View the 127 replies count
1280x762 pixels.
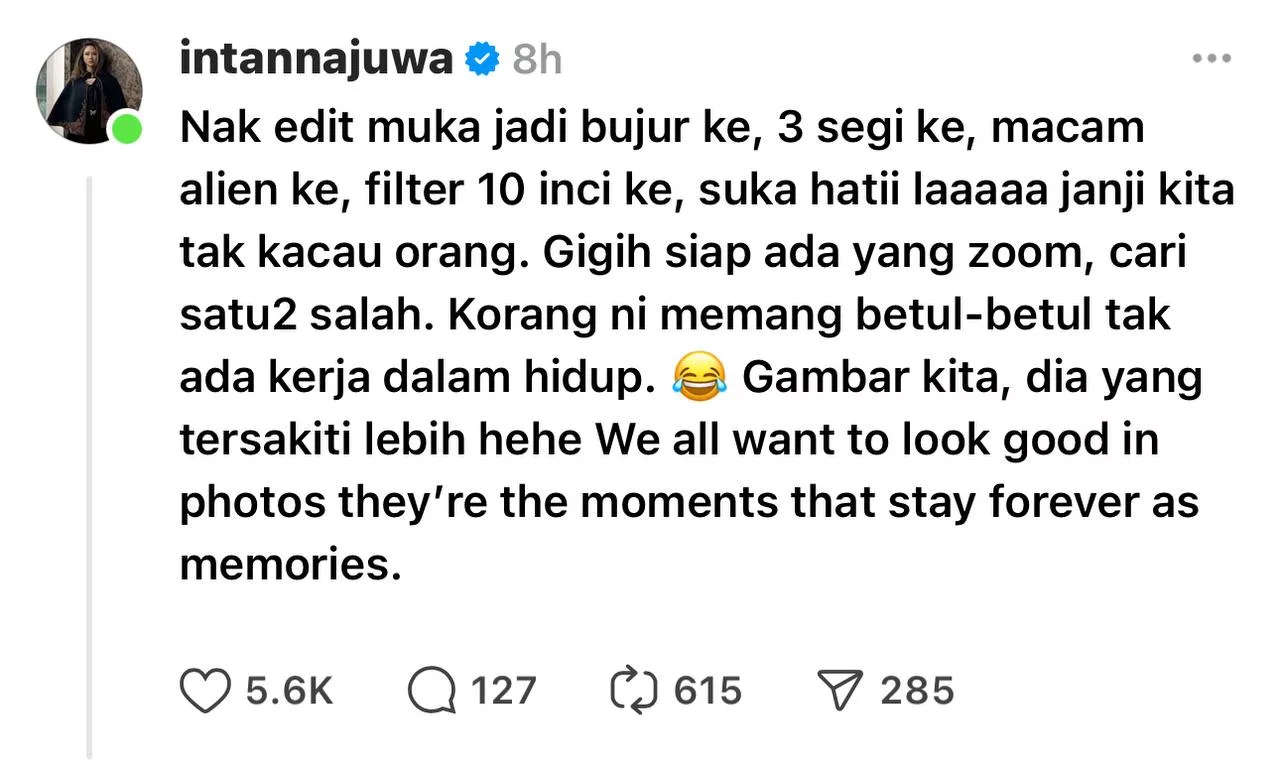coord(504,691)
